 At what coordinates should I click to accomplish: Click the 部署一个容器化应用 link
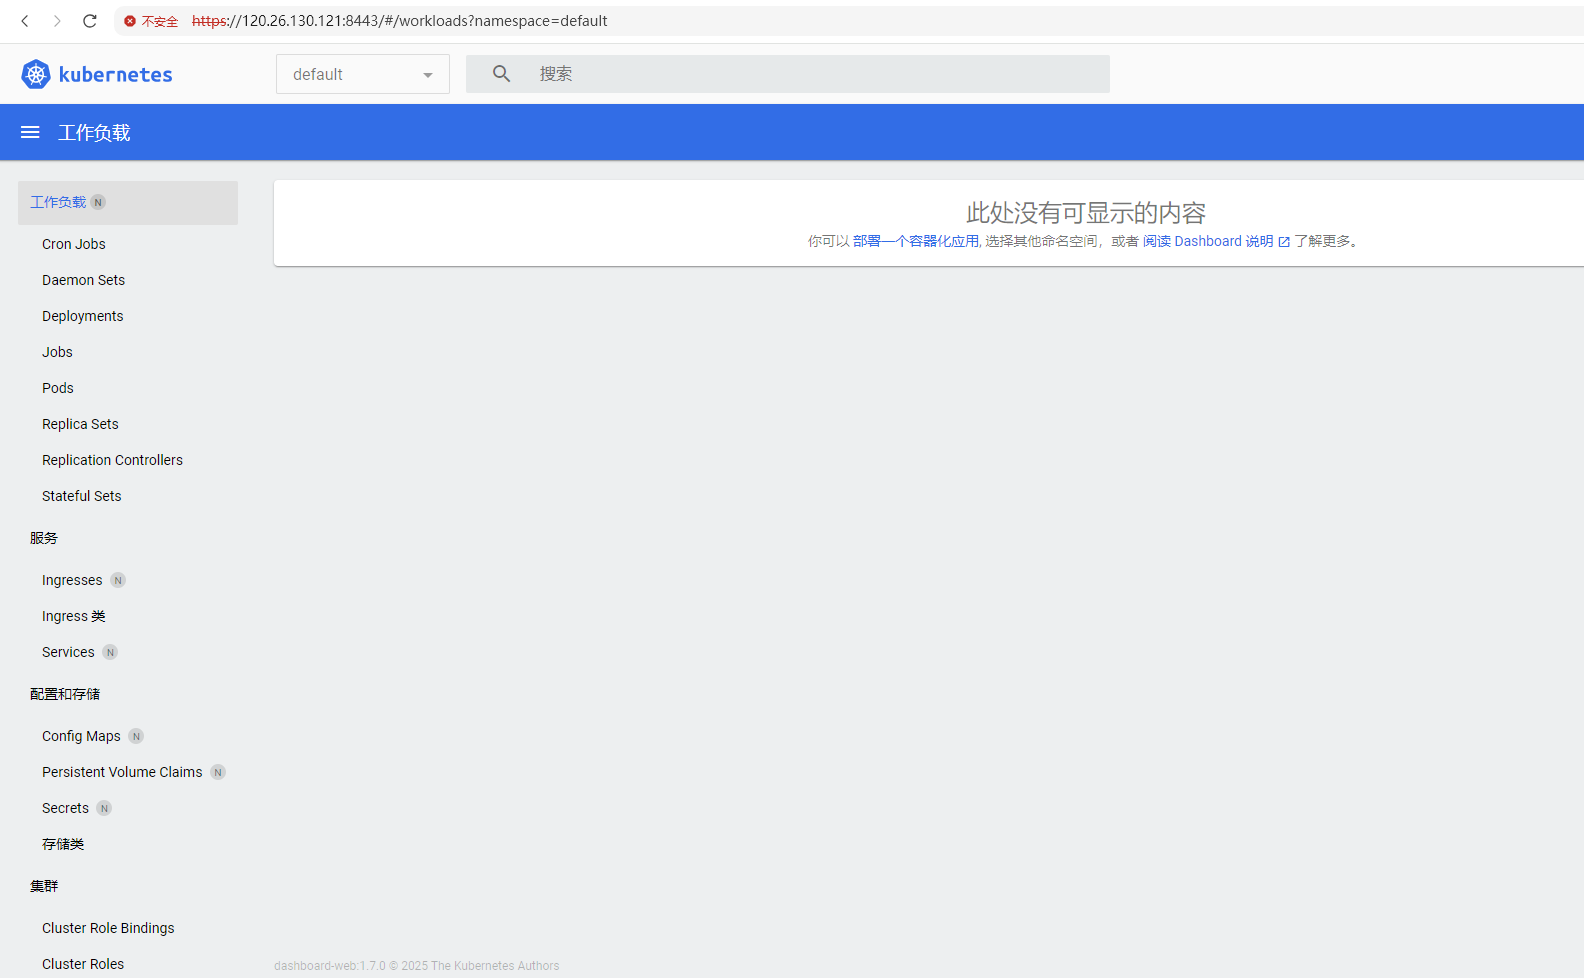click(915, 241)
